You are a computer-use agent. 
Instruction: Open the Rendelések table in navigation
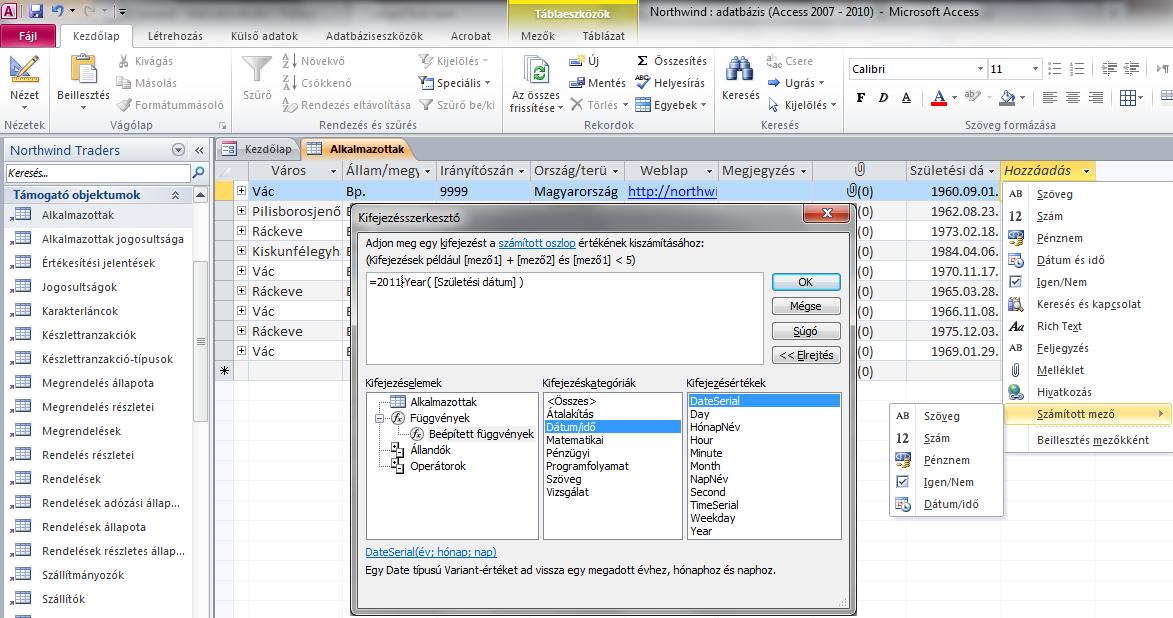click(71, 479)
